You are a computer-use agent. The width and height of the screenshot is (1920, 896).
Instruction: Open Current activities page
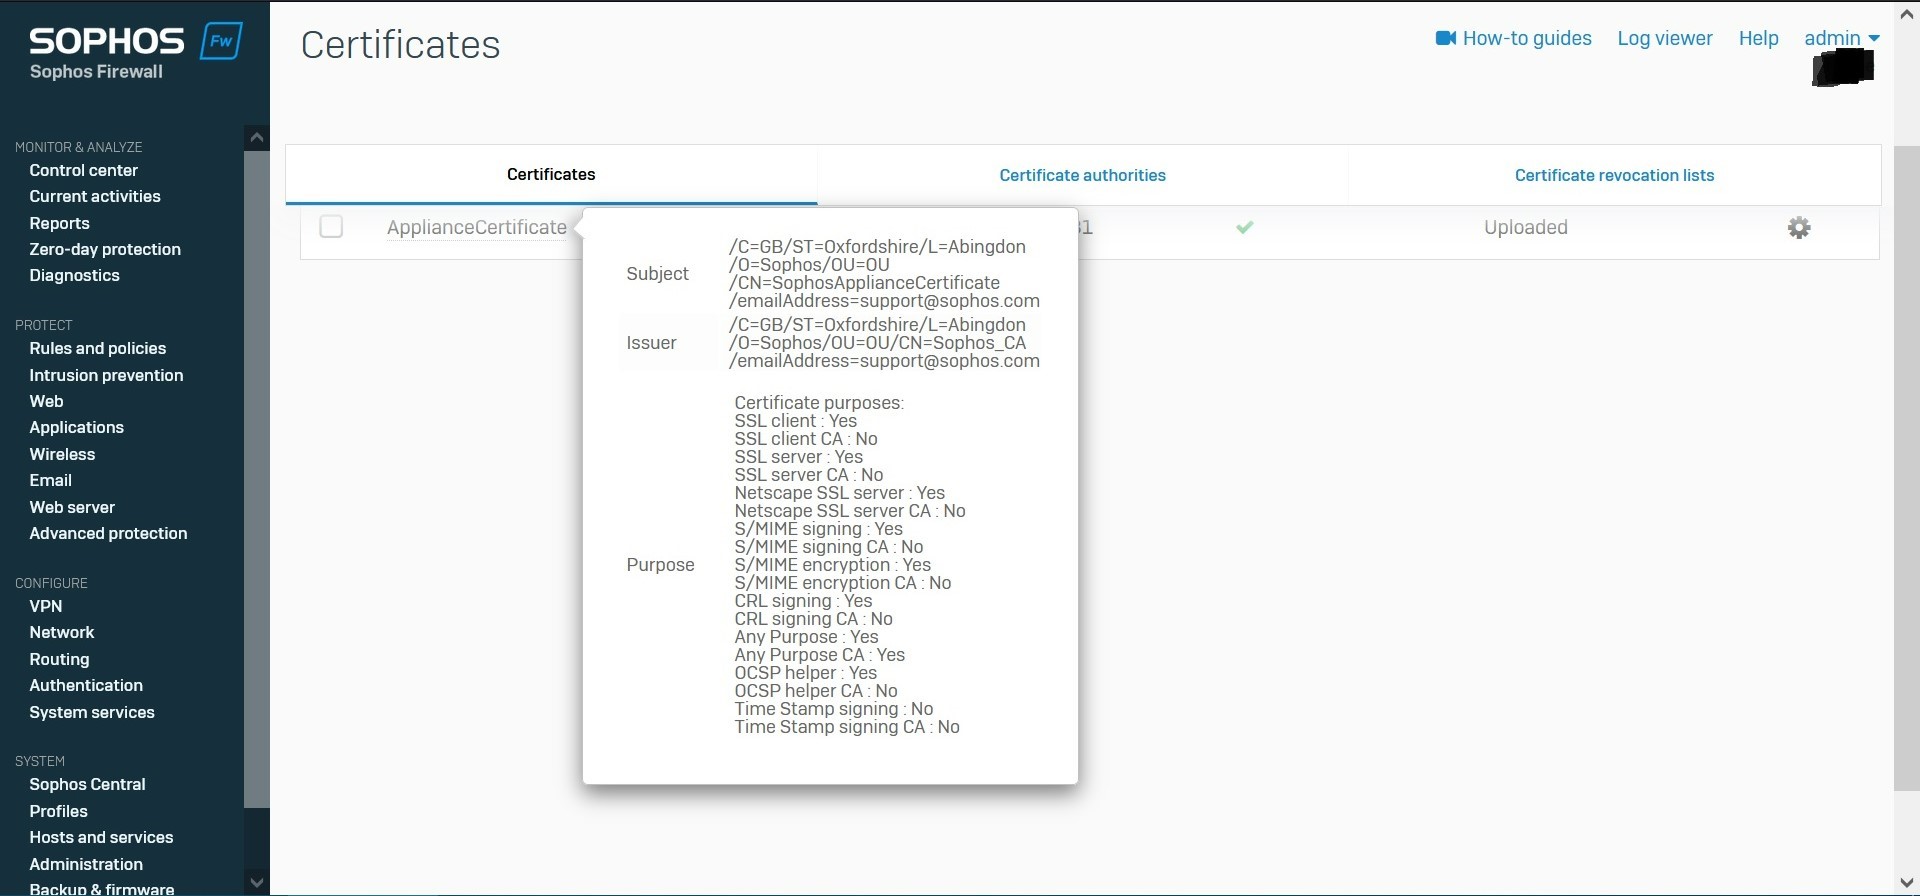95,196
